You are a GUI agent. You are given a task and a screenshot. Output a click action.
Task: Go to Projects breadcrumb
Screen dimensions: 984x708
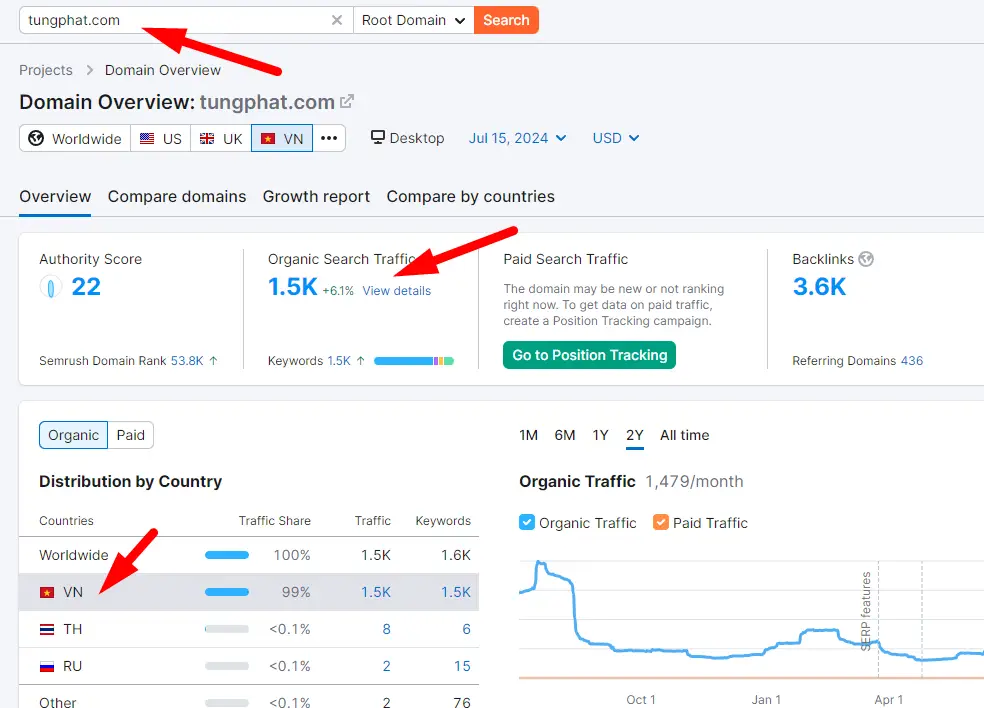pyautogui.click(x=46, y=70)
